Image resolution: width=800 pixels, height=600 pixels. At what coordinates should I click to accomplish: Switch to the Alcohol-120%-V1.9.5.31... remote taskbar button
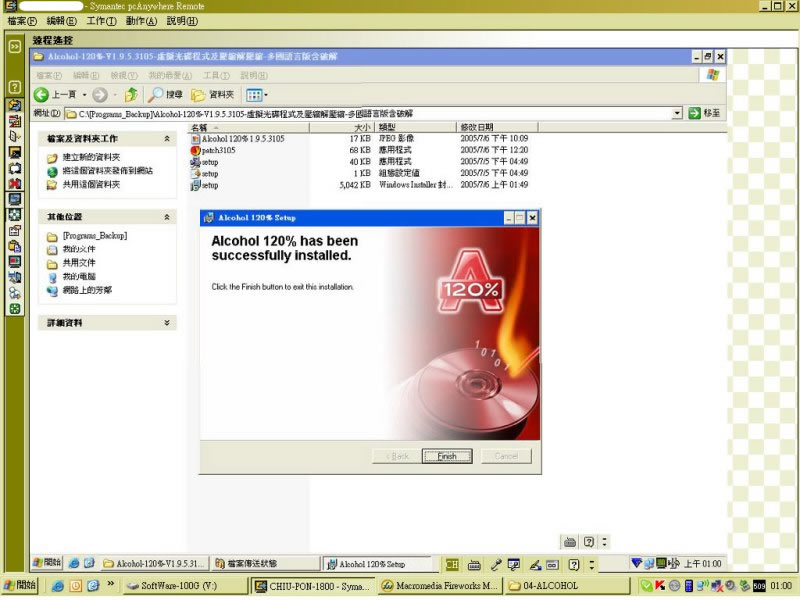(155, 564)
